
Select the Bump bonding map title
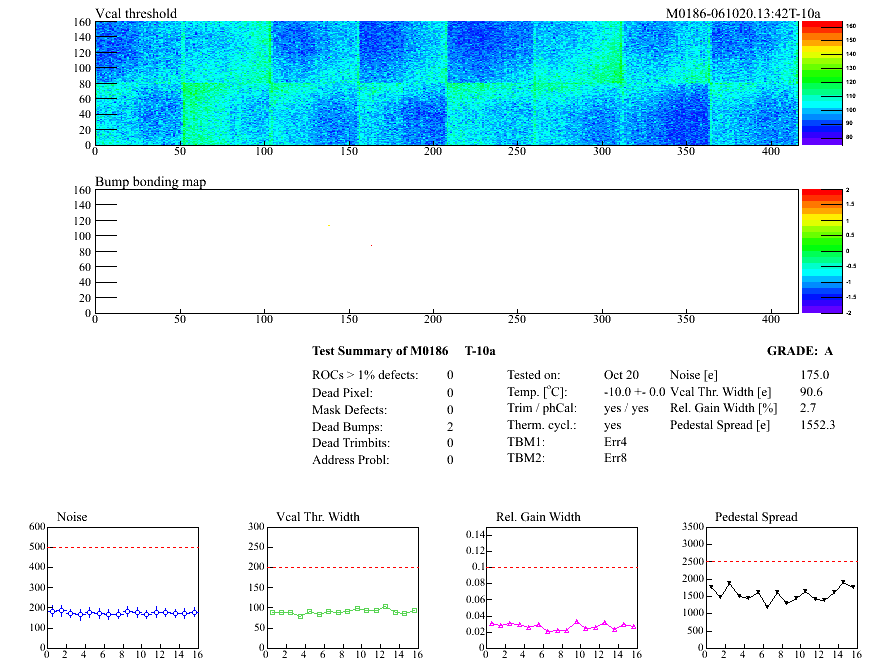coord(150,182)
